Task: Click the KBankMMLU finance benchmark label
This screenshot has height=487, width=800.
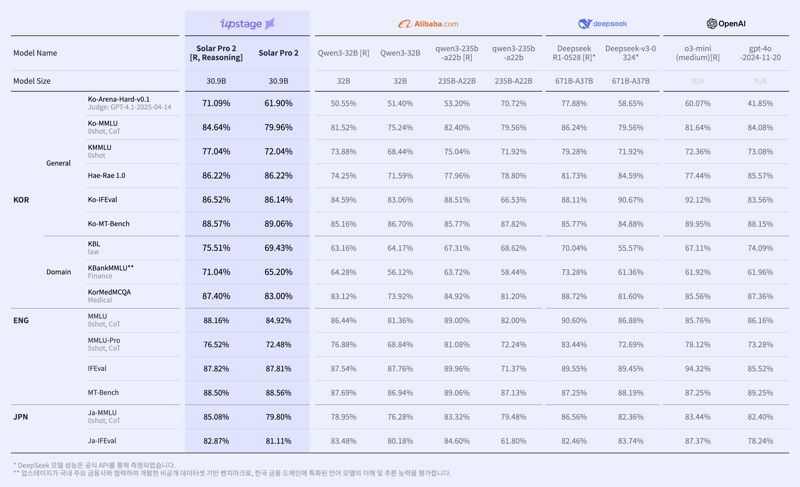Action: (x=110, y=268)
